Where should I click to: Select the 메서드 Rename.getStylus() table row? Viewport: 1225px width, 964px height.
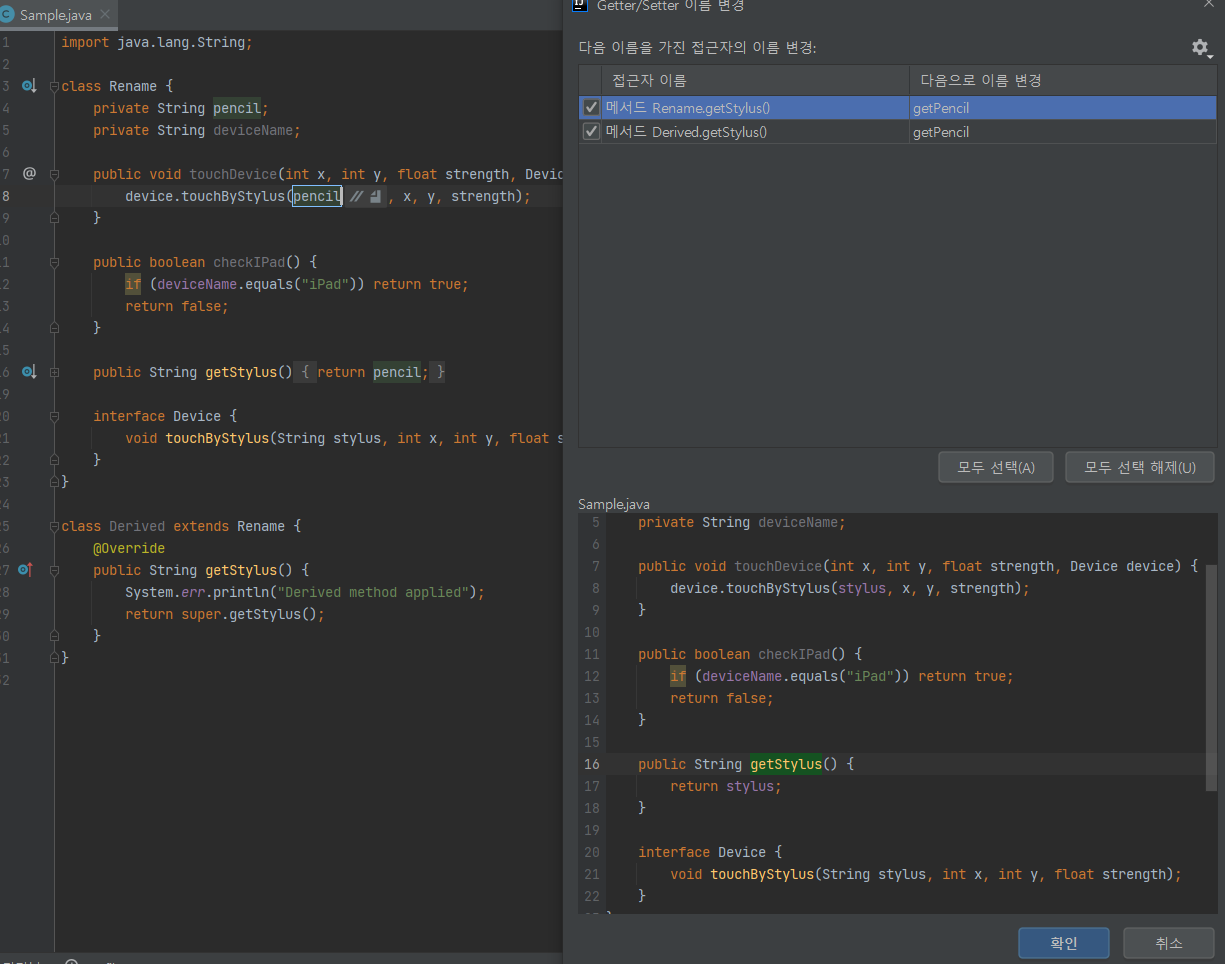coord(898,108)
